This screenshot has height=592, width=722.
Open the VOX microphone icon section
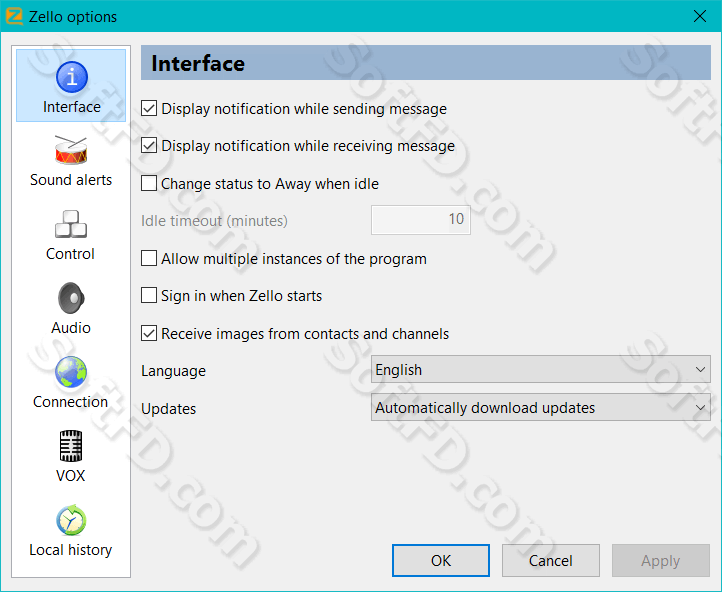71,446
